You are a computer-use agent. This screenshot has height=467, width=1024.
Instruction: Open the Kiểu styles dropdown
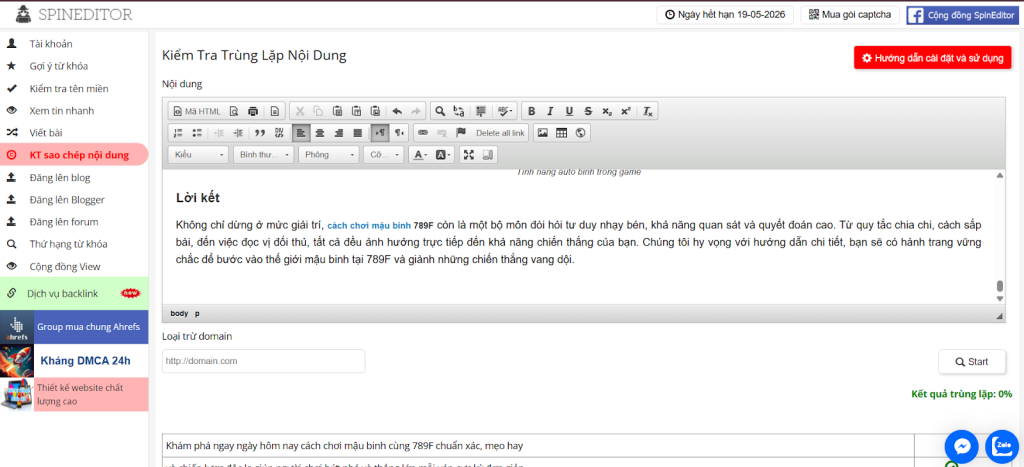(x=199, y=155)
